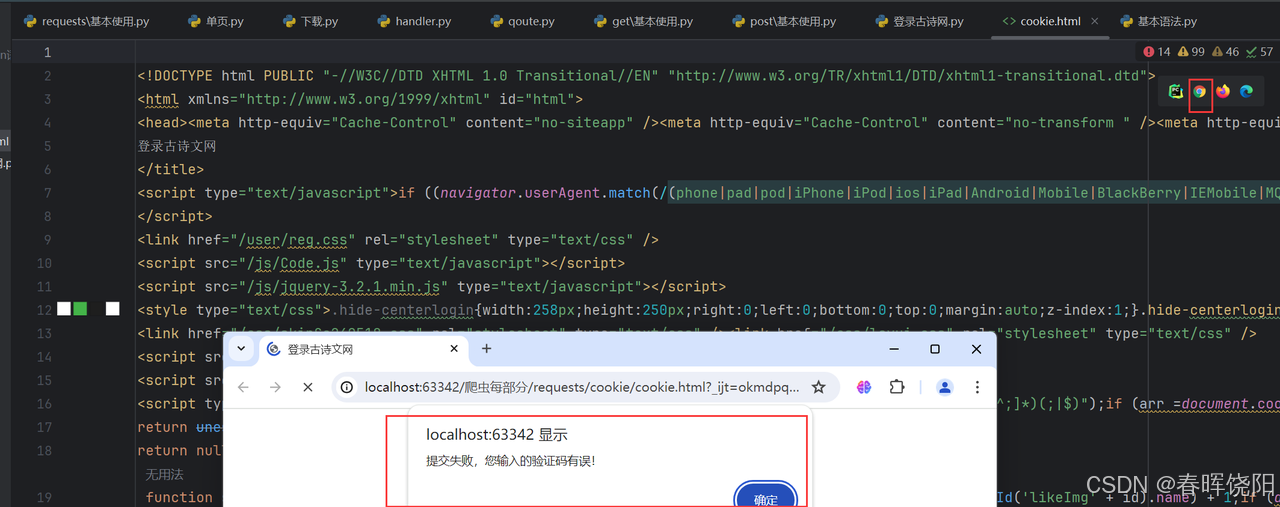The width and height of the screenshot is (1280, 507).
Task: Click line number 12 in gutter
Action: click(x=43, y=309)
